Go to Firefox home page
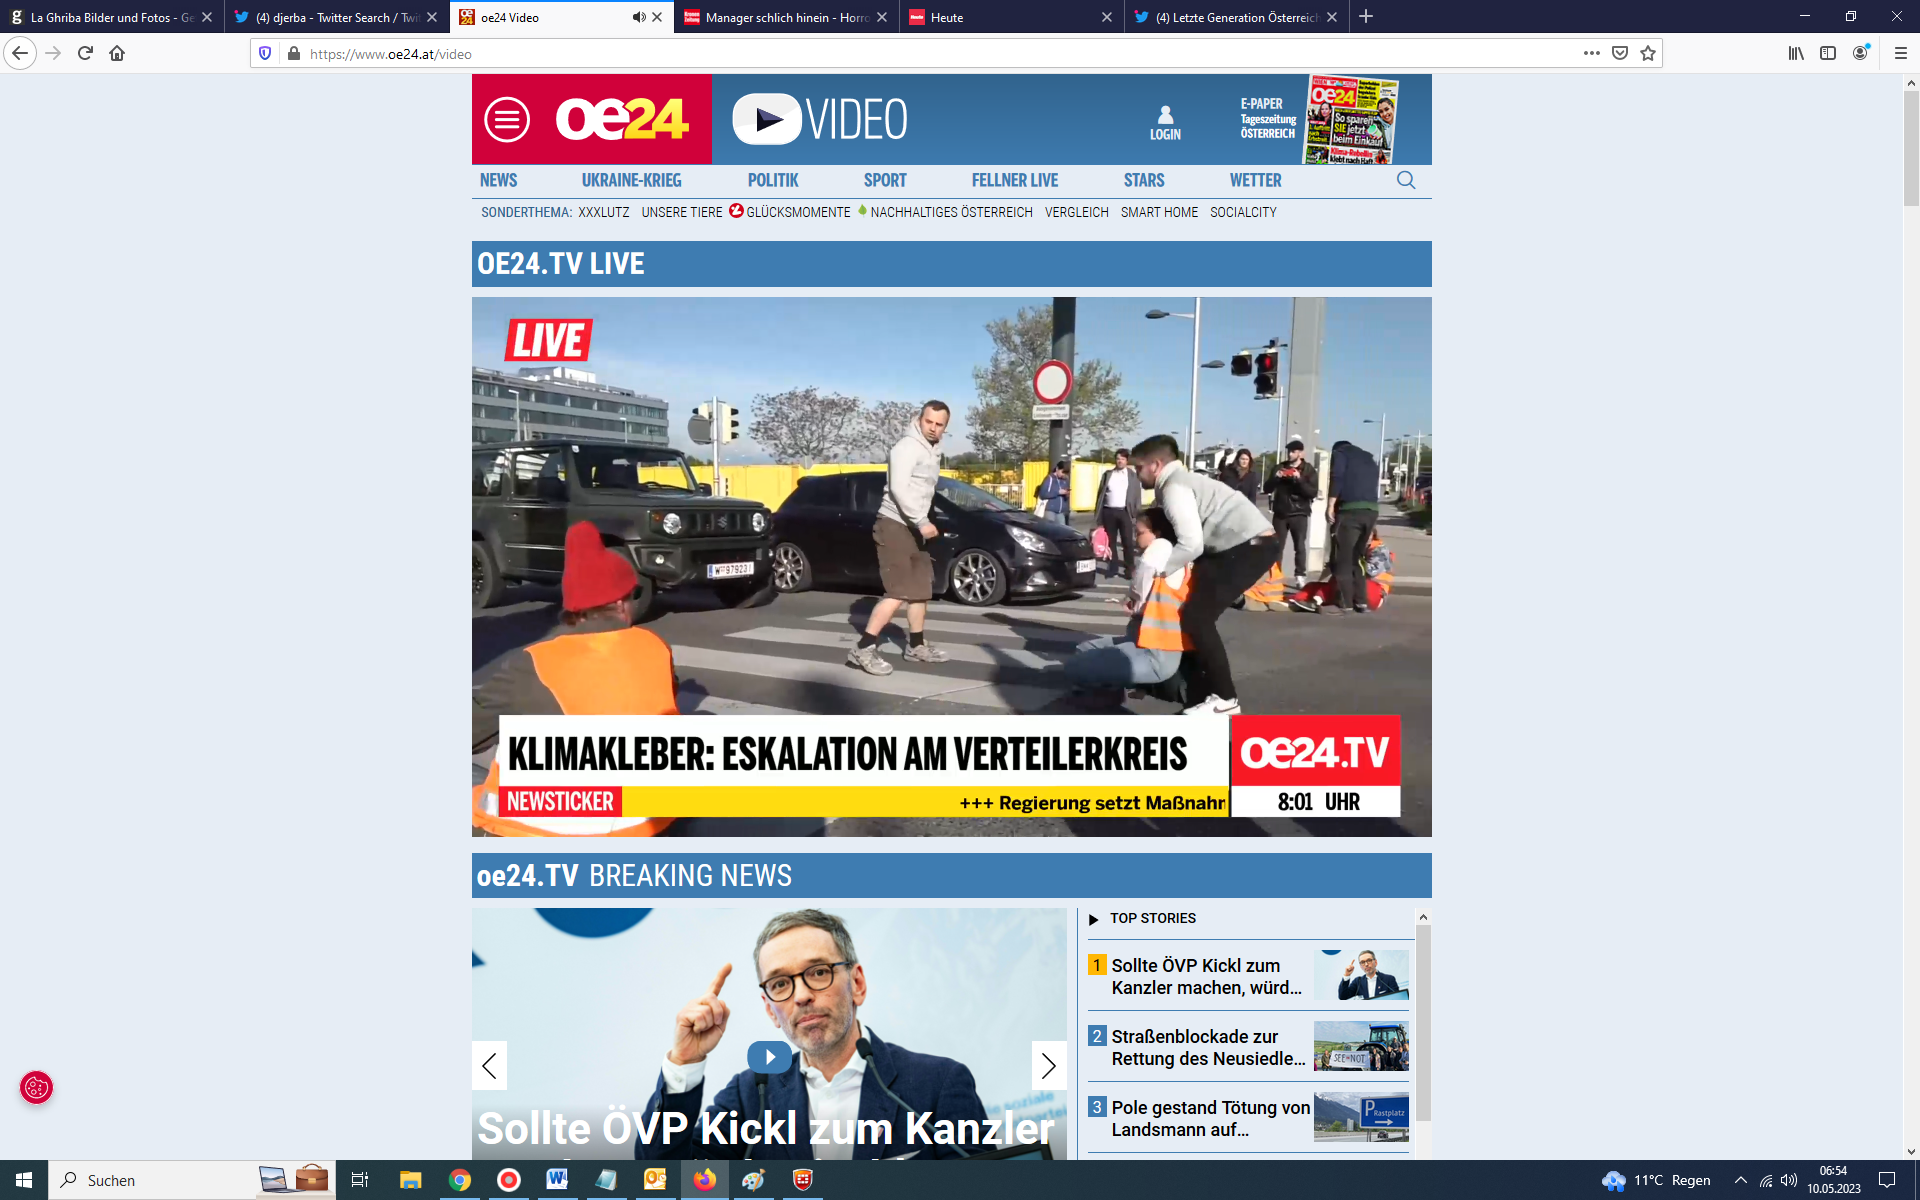The image size is (1920, 1200). click(x=117, y=53)
